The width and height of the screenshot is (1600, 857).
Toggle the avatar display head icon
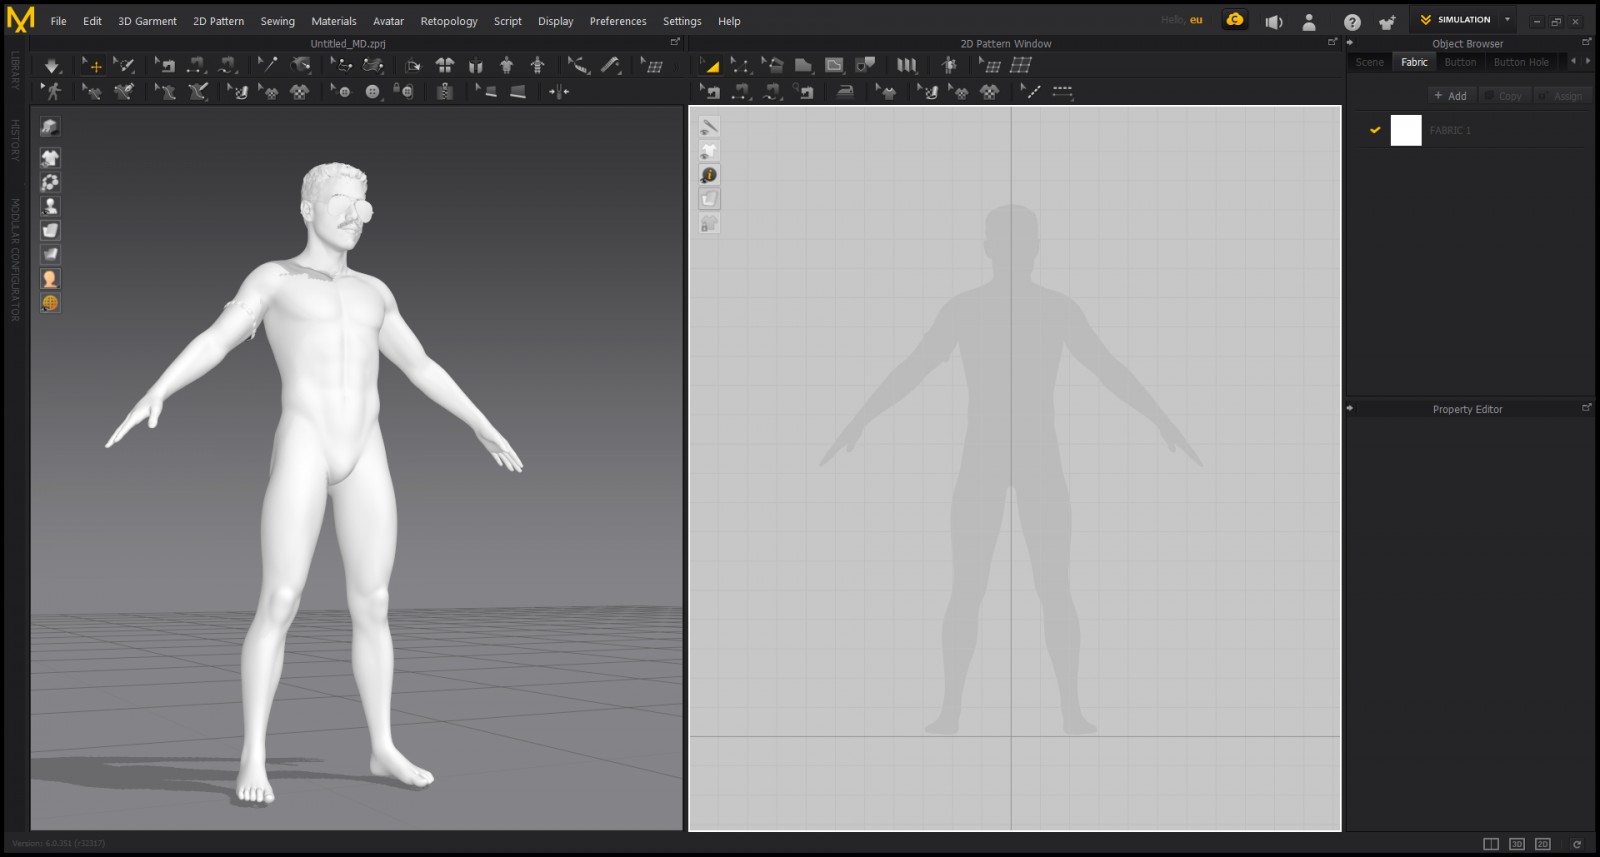coord(50,279)
